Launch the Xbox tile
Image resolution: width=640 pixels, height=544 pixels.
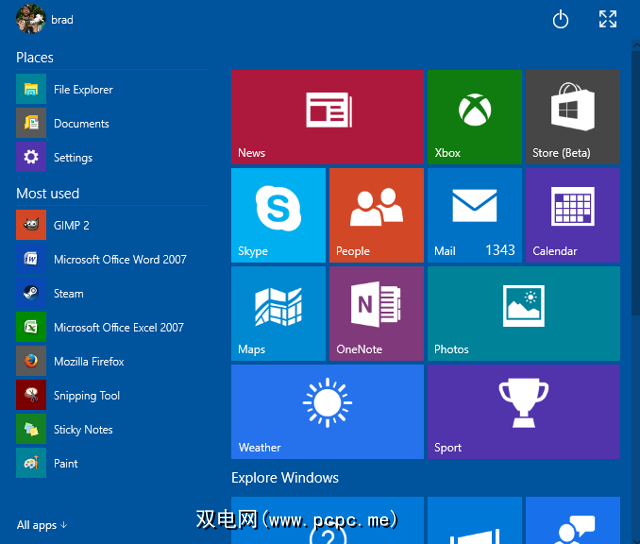(x=475, y=117)
